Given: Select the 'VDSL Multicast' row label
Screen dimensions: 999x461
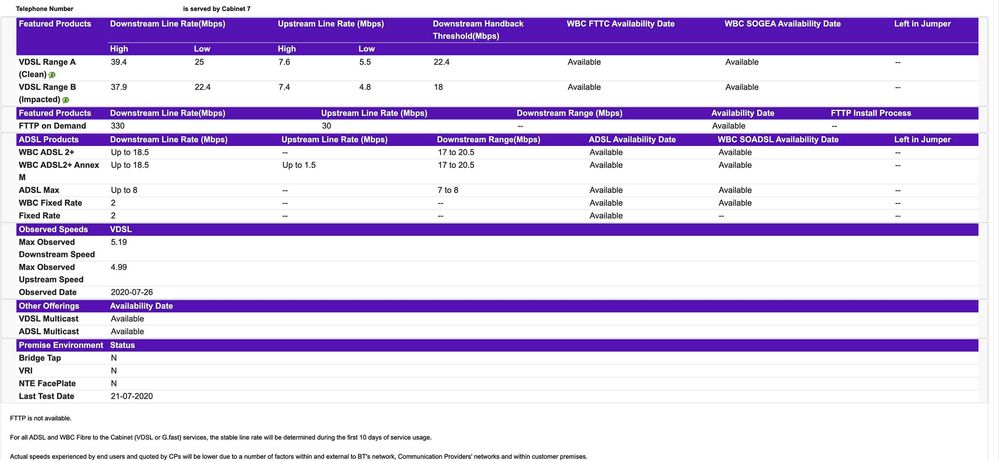Looking at the screenshot, I should [49, 318].
